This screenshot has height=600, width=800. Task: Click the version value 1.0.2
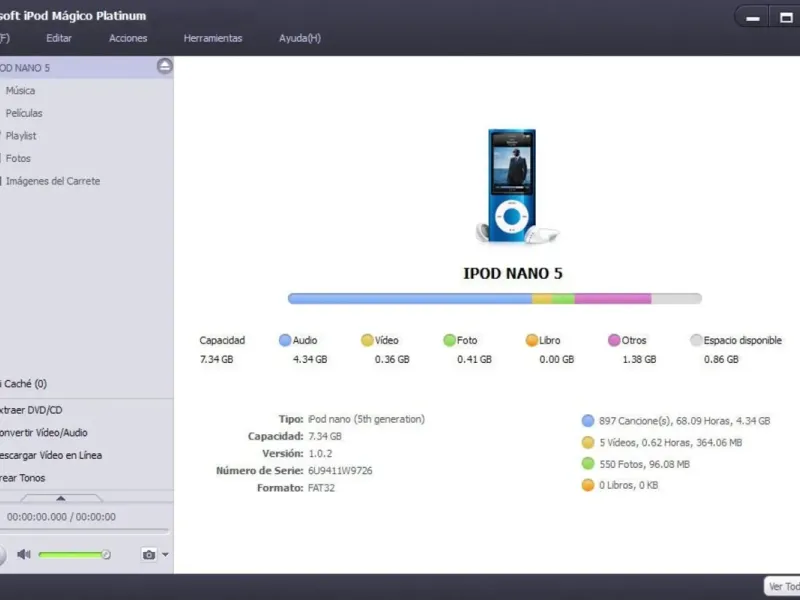[320, 454]
